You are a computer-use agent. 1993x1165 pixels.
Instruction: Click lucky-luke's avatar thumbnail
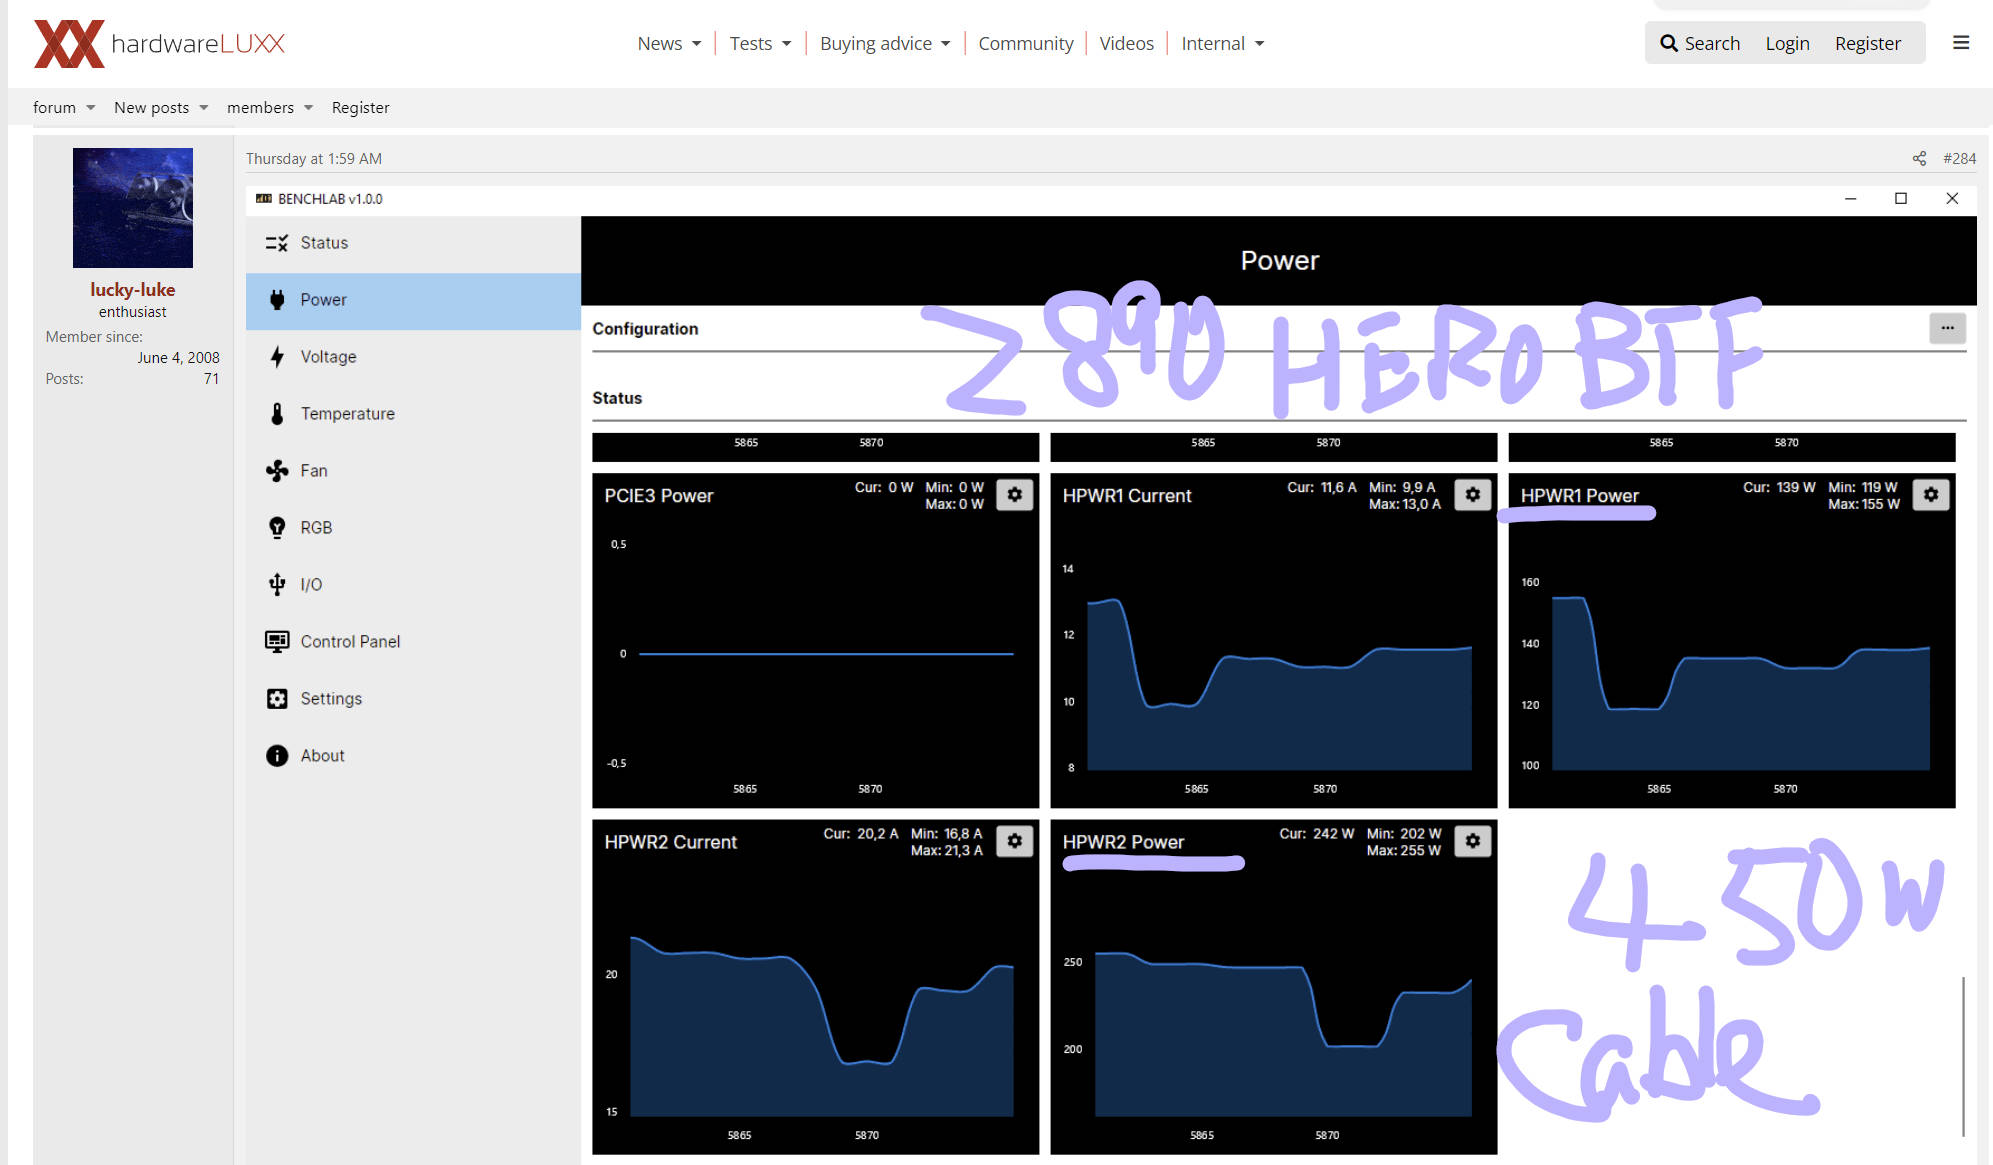coord(133,208)
